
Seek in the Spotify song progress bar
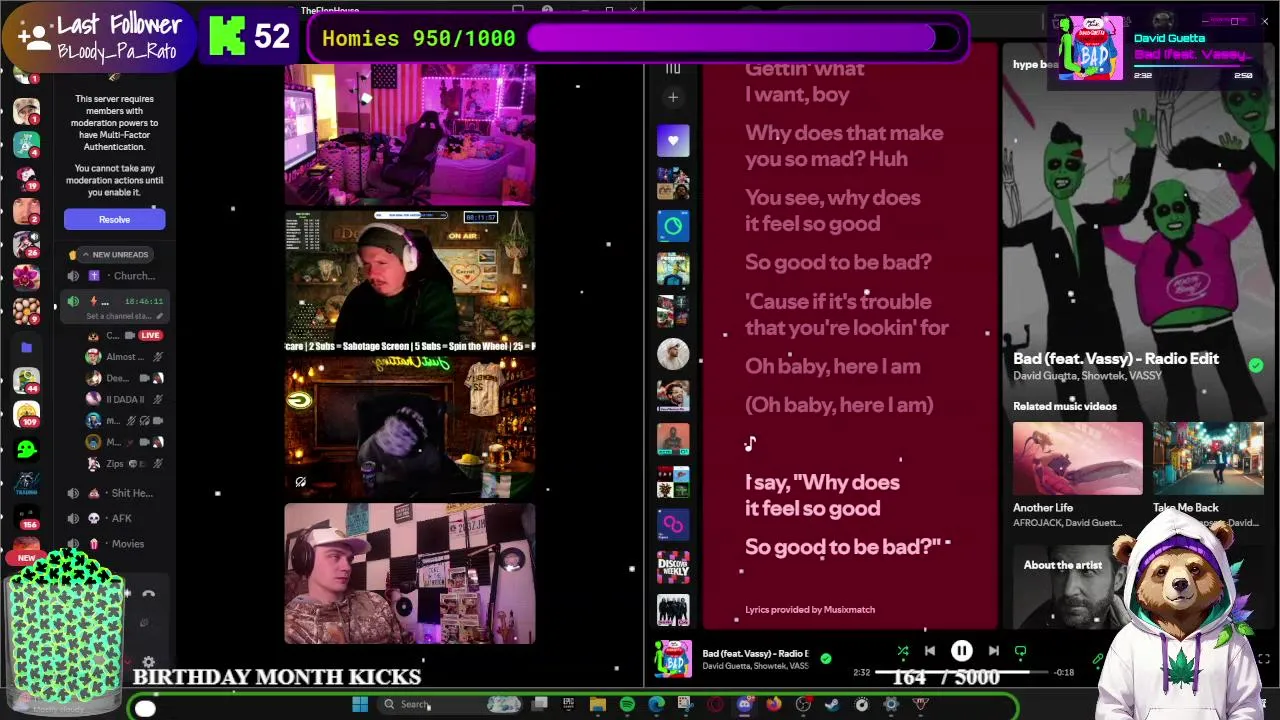(x=961, y=673)
